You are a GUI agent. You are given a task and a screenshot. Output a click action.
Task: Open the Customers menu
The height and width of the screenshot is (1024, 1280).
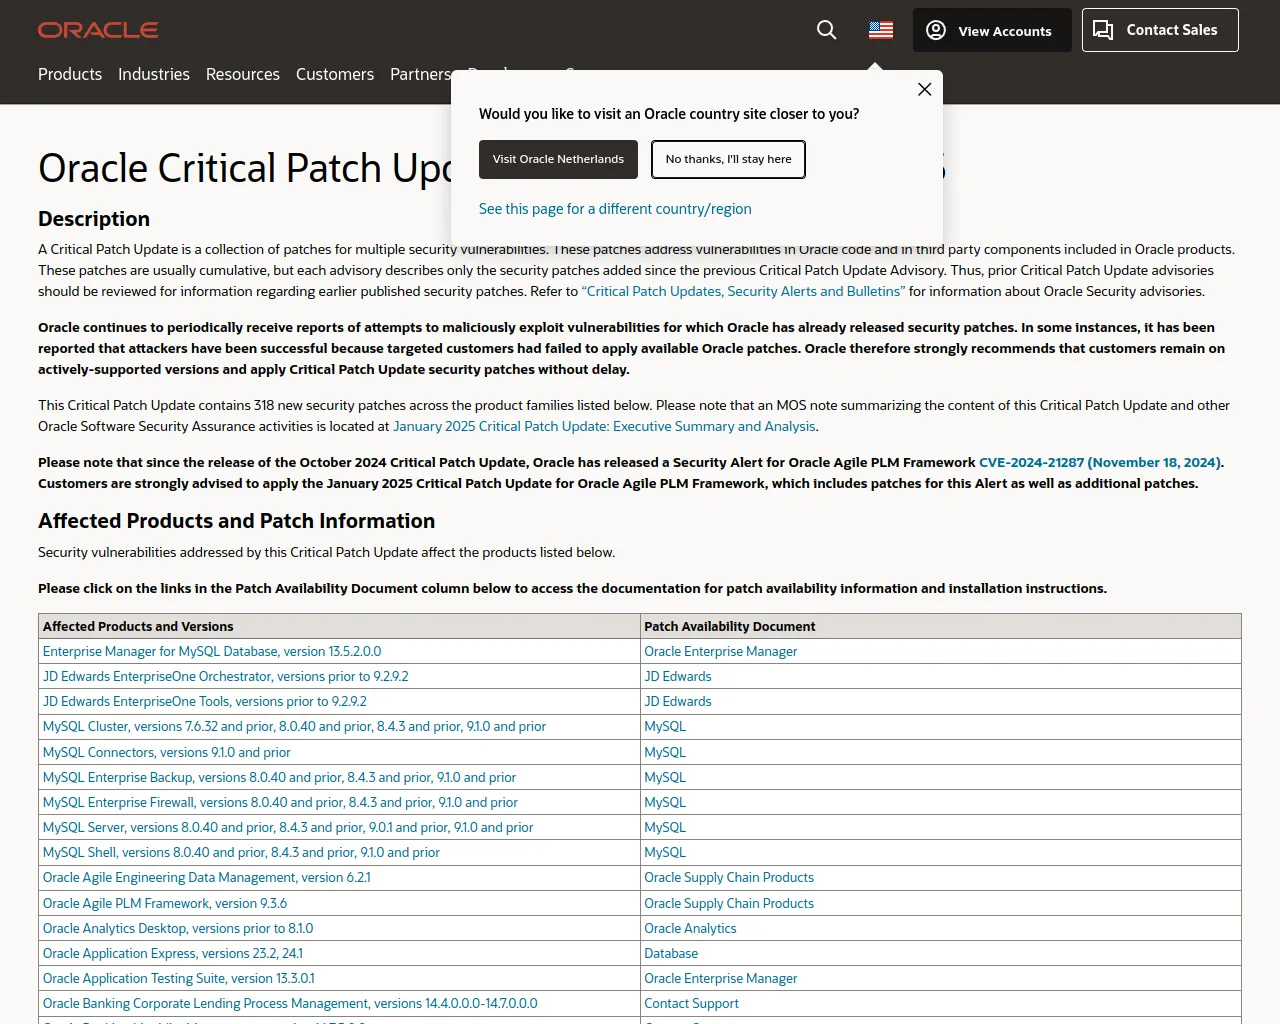pyautogui.click(x=335, y=74)
